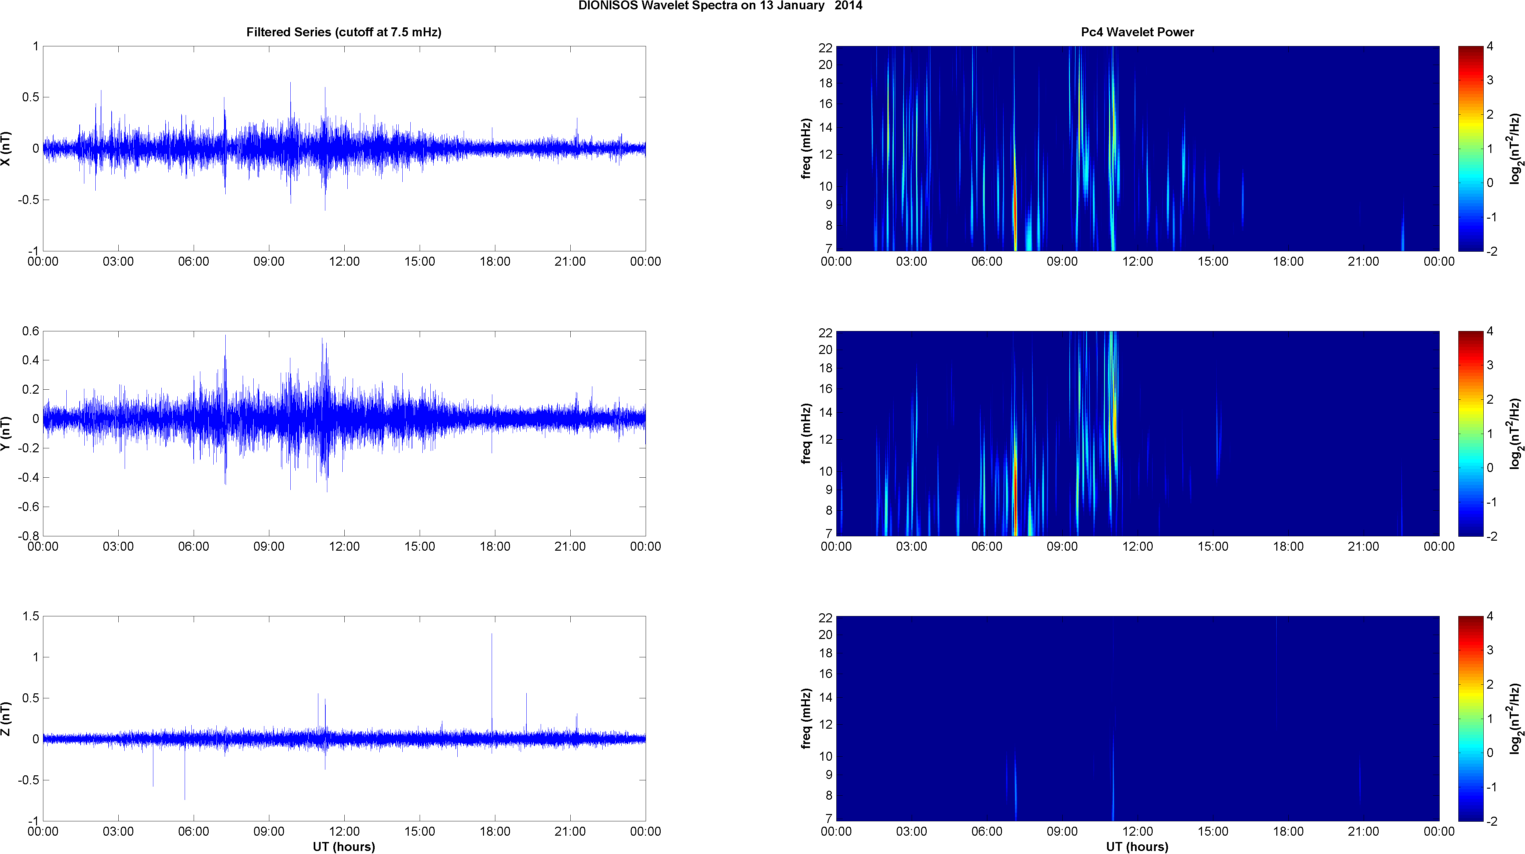Click the '-0.6' tick on the Y plot axis
The height and width of the screenshot is (854, 1525).
pos(27,507)
